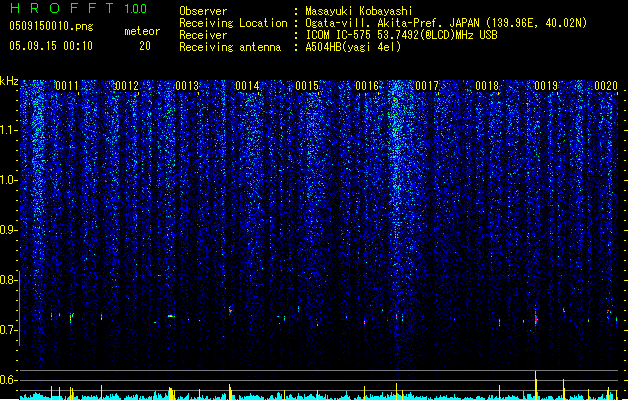The image size is (629, 400).
Task: Select the file name 0509150010.png
Action: pos(51,26)
